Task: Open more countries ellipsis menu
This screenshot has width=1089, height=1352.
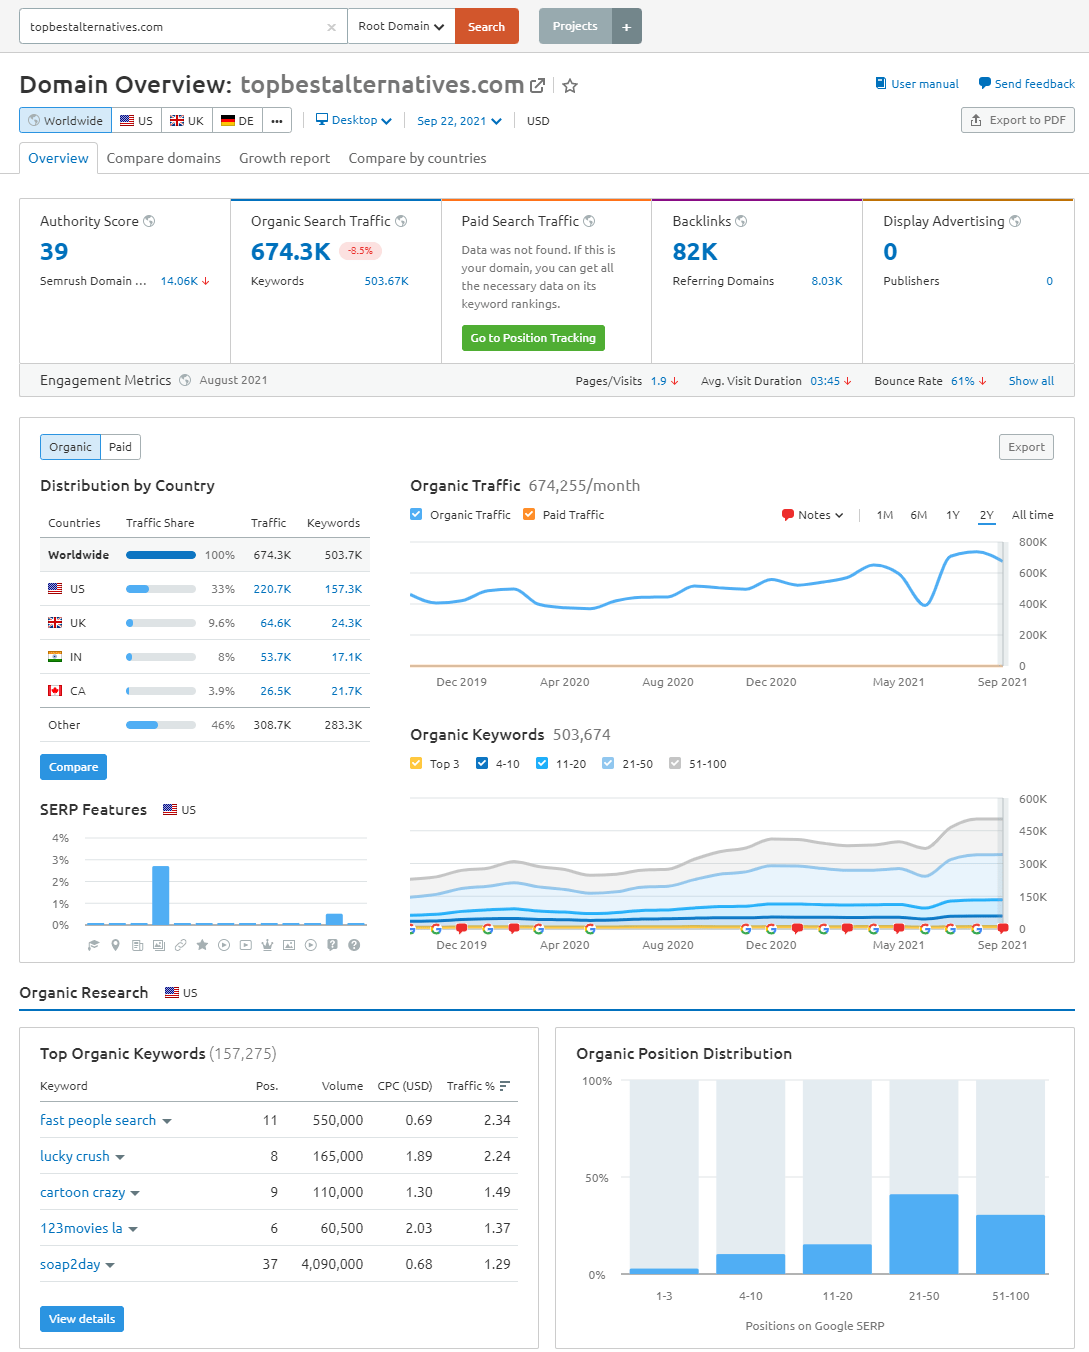Action: coord(277,120)
